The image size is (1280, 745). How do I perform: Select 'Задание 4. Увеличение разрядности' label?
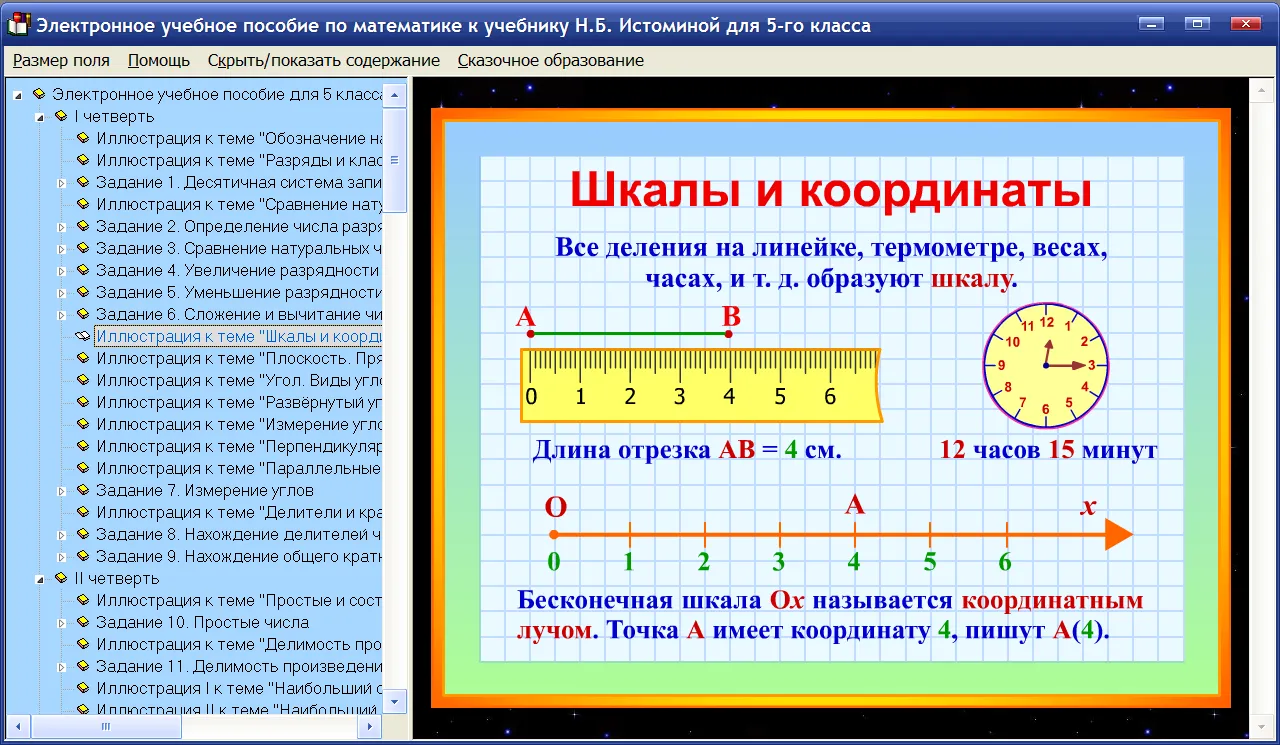click(x=239, y=270)
